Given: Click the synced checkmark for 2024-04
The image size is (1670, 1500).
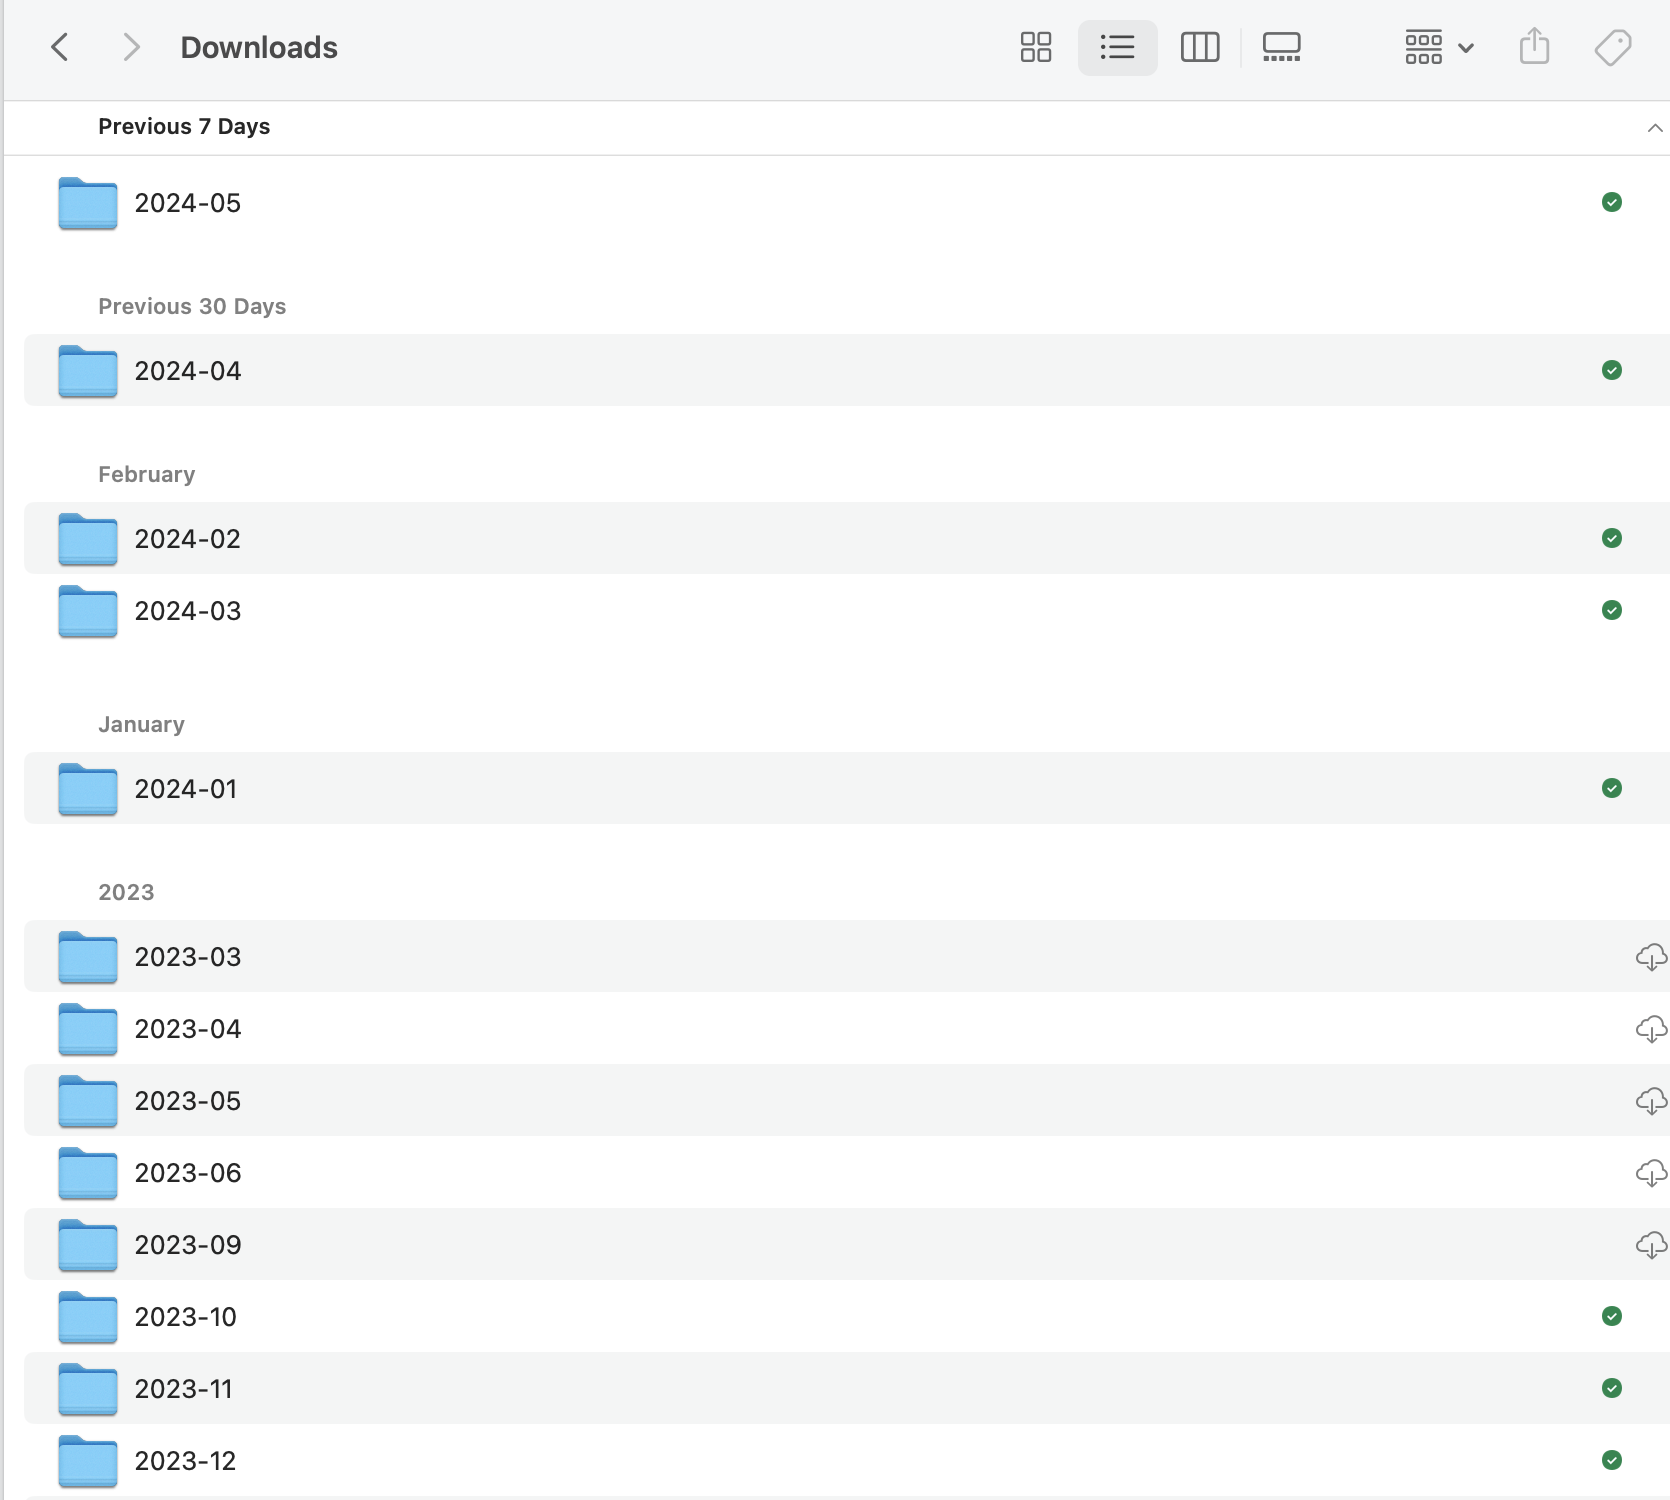Looking at the screenshot, I should coord(1611,370).
